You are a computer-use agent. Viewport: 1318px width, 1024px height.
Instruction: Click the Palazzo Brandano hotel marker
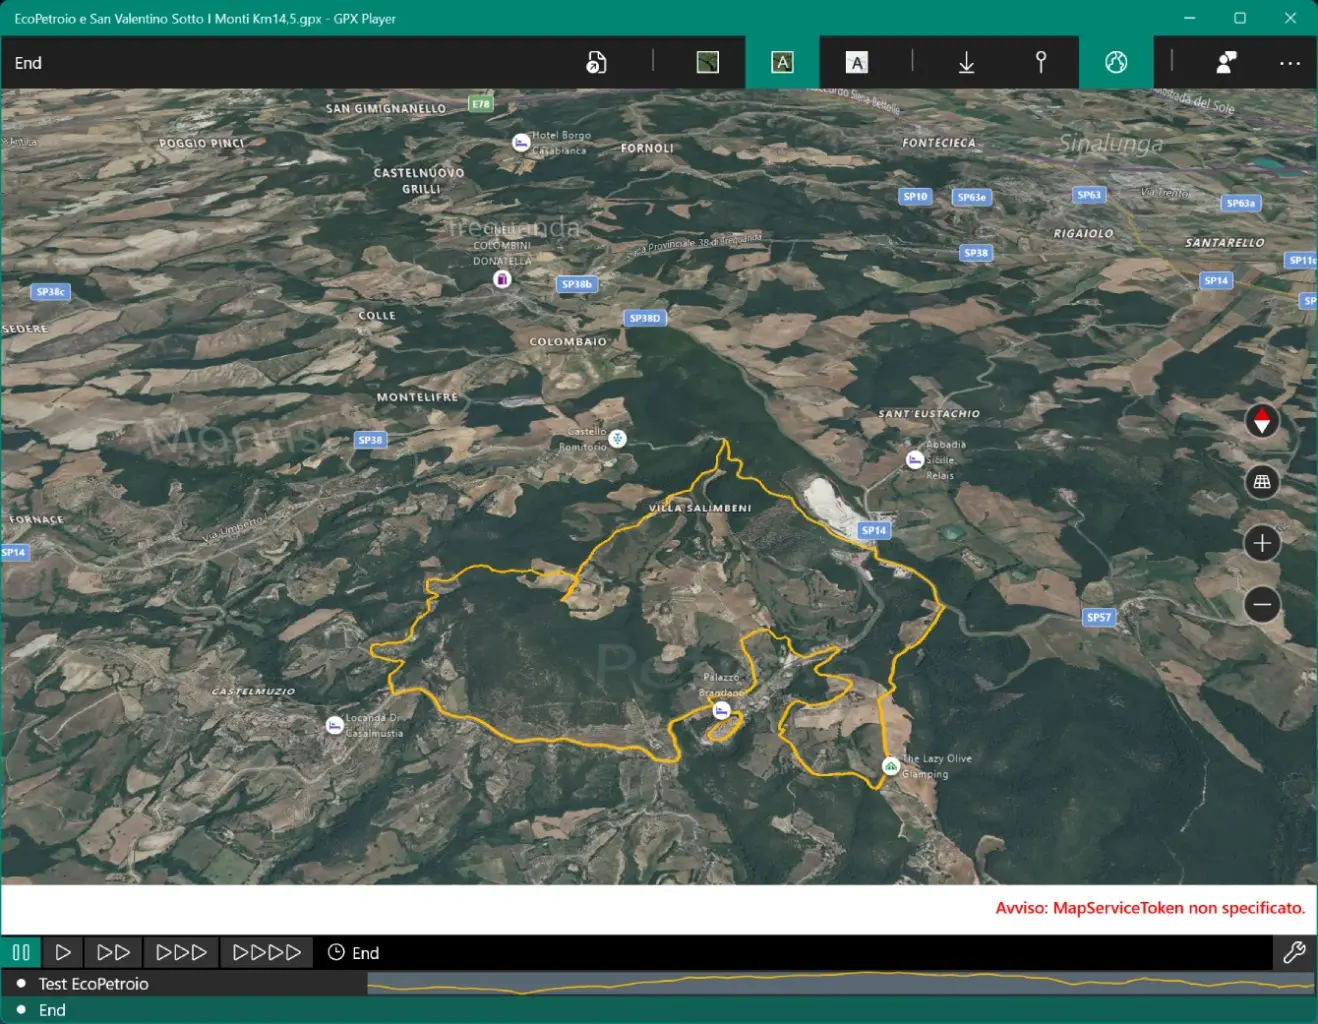721,710
